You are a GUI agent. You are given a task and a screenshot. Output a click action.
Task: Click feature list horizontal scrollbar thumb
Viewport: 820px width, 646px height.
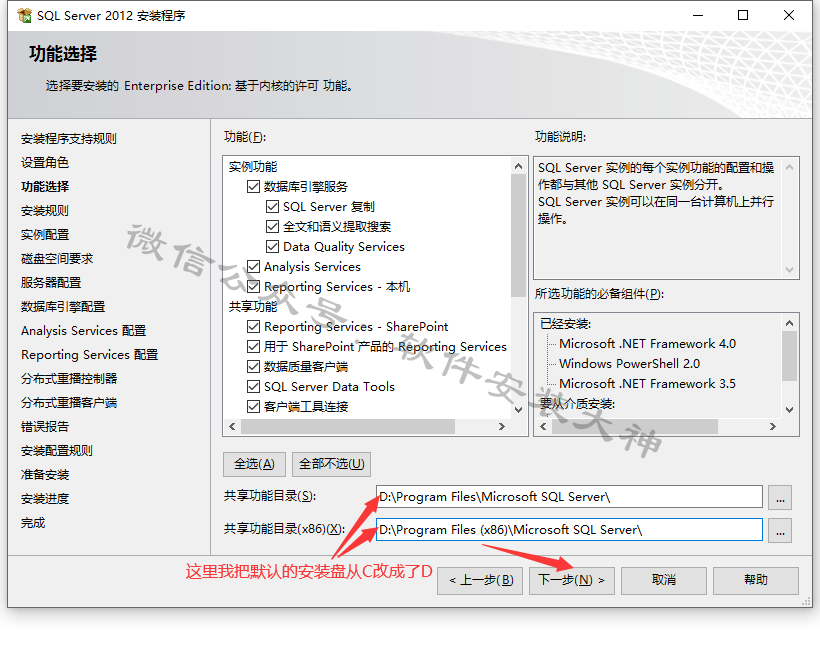348,427
